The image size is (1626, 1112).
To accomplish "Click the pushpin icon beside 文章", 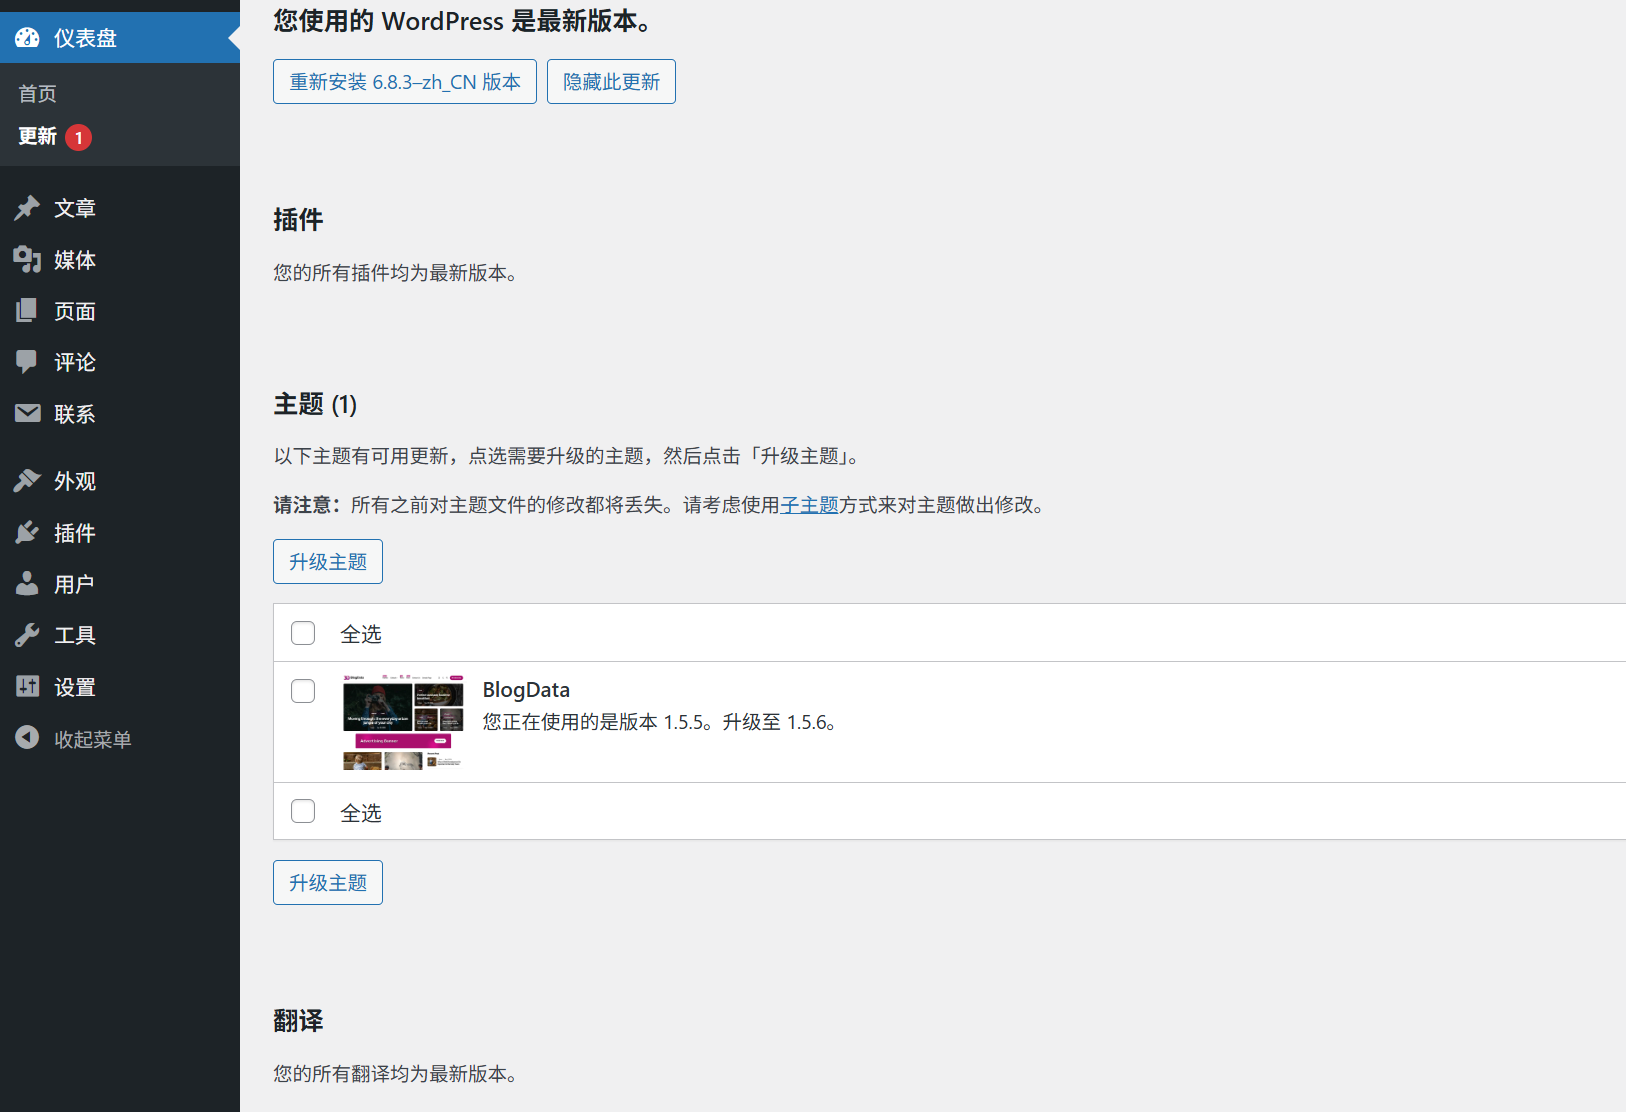I will pos(27,208).
